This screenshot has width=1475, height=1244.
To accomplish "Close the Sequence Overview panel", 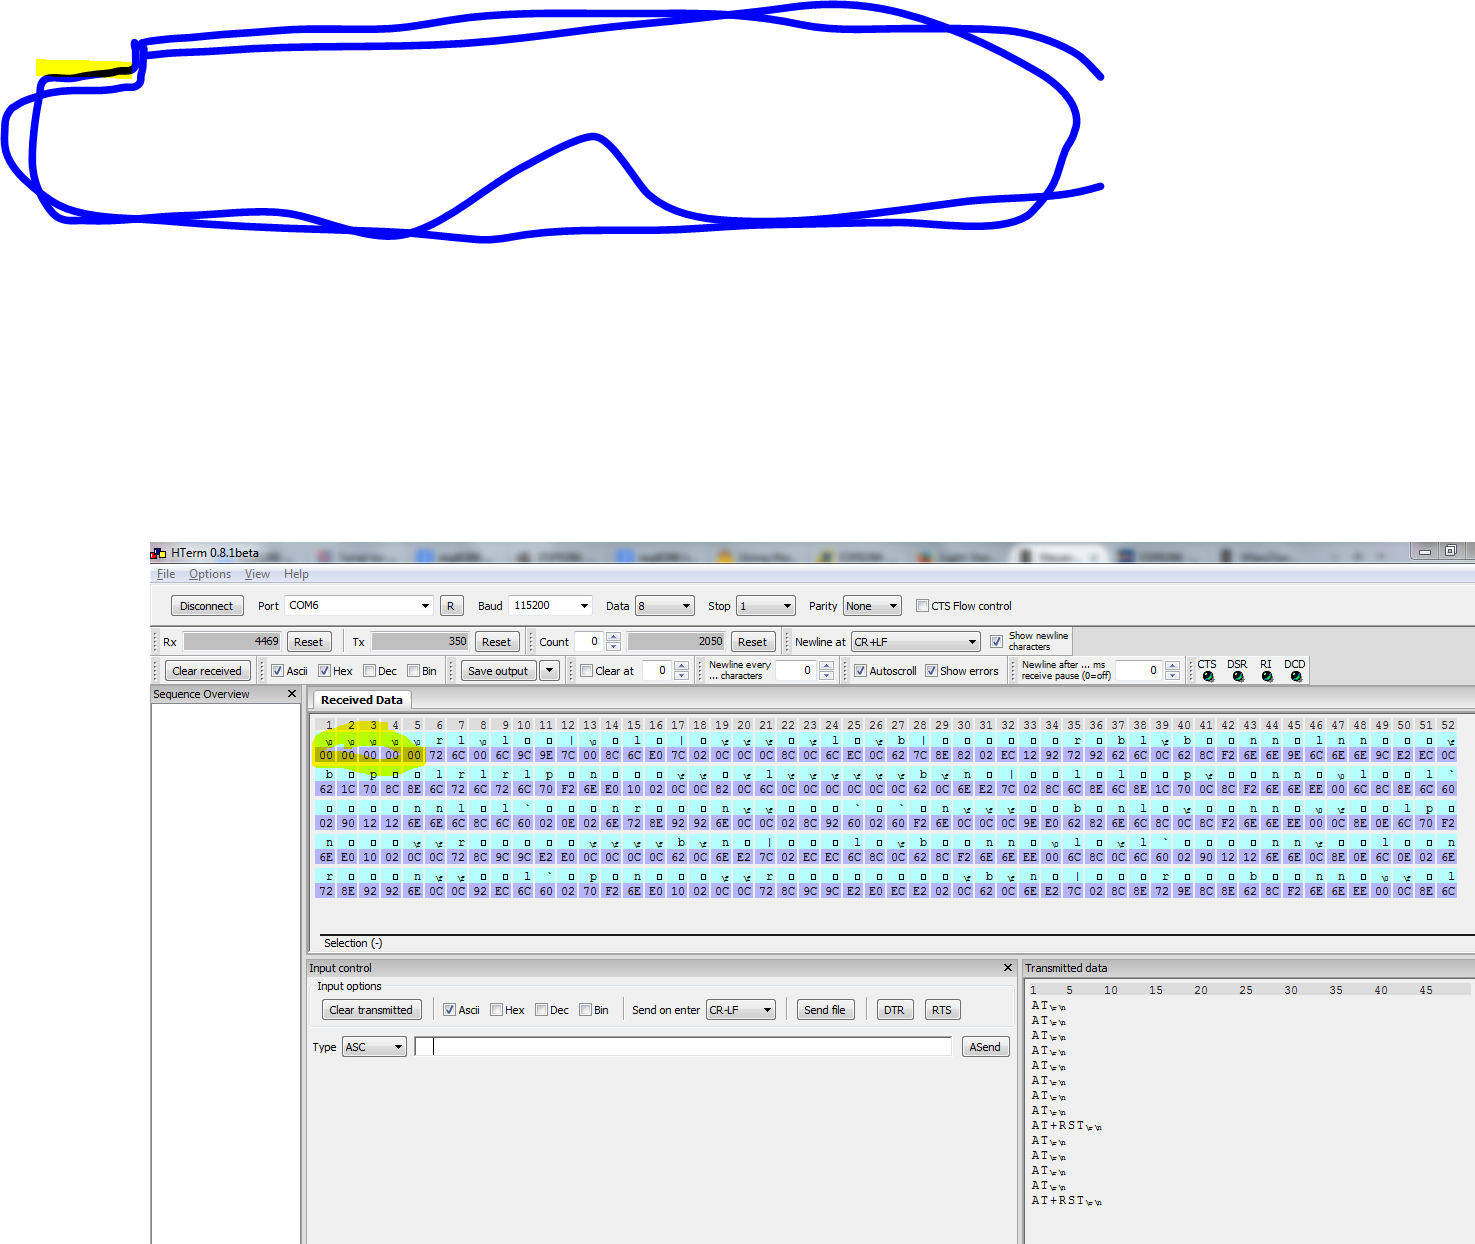I will (292, 694).
